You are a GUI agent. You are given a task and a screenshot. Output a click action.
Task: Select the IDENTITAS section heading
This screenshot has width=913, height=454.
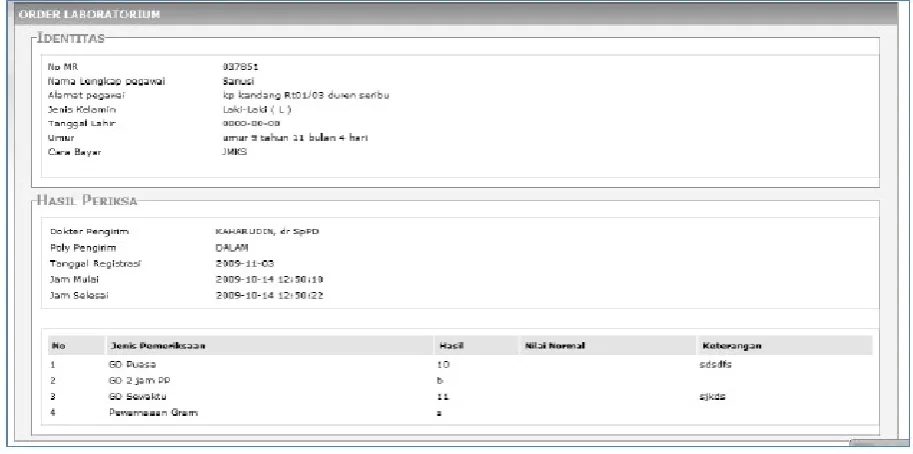pyautogui.click(x=71, y=39)
